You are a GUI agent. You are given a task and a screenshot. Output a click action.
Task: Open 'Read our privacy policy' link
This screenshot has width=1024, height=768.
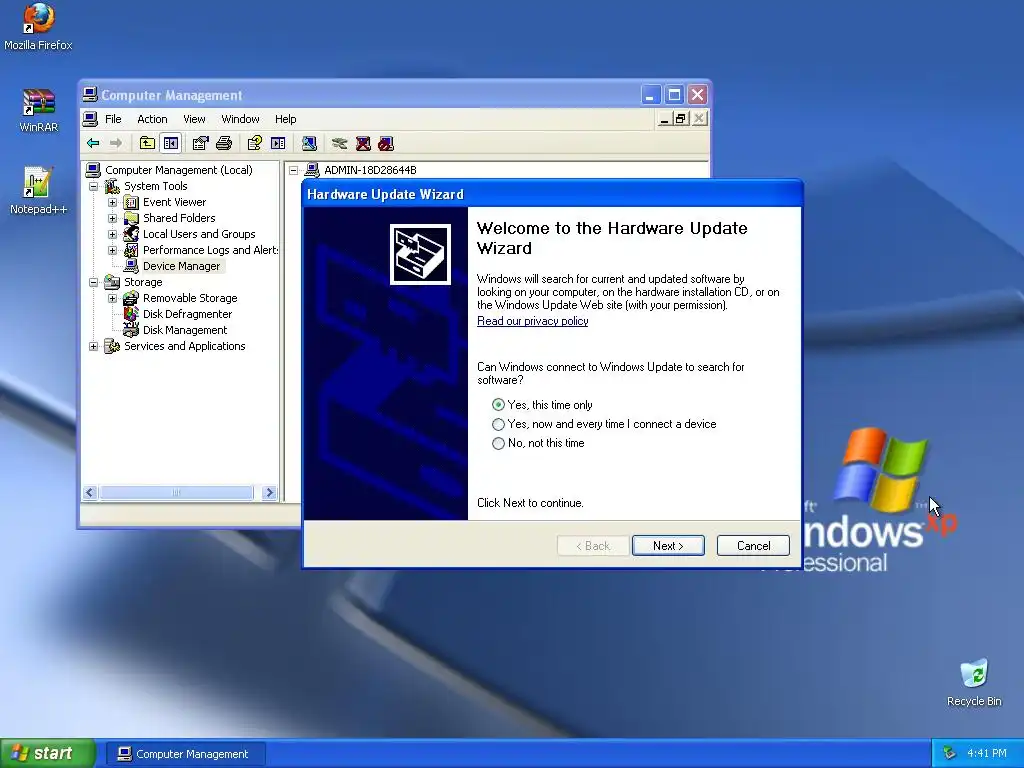[x=532, y=321]
